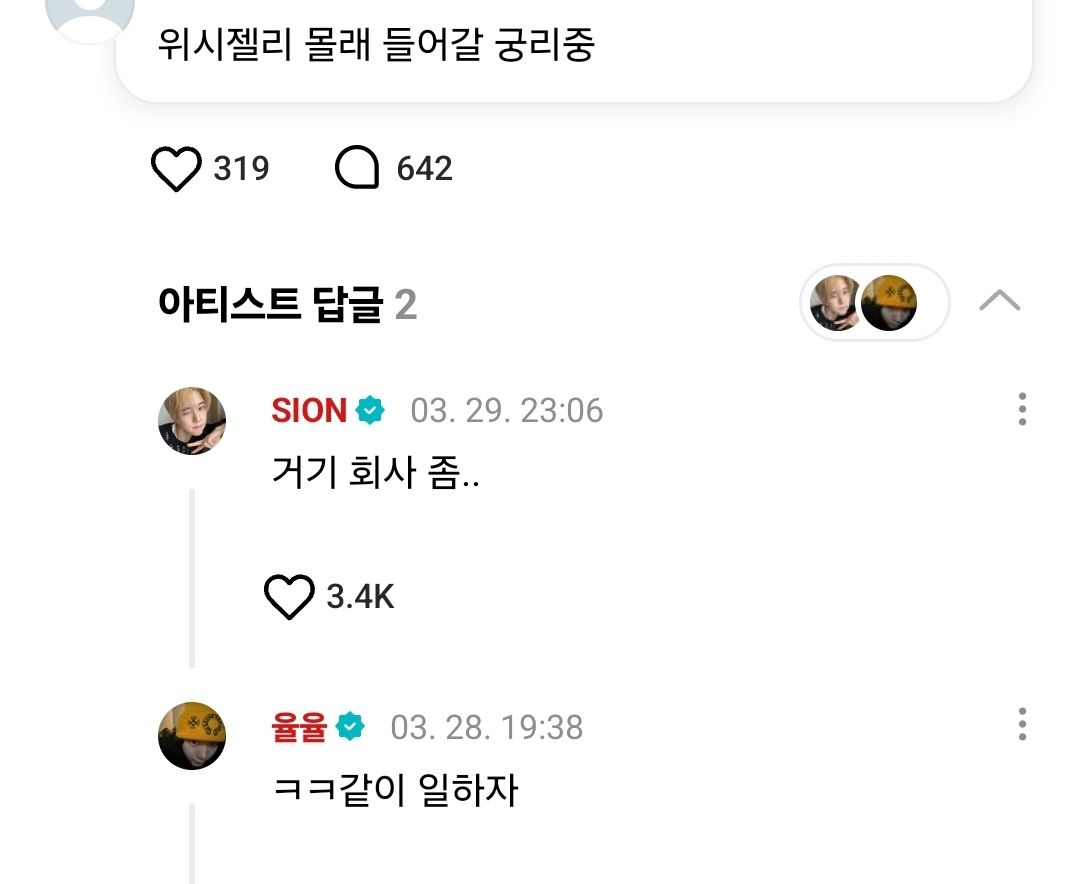Collapse artist replies with the up chevron
This screenshot has width=1080, height=884.
click(x=999, y=301)
